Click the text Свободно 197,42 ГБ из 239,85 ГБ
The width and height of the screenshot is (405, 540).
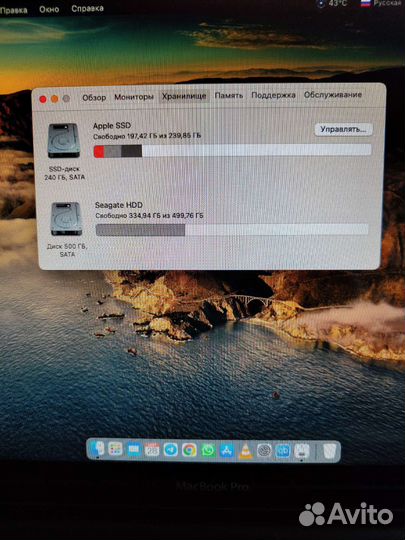pyautogui.click(x=147, y=136)
